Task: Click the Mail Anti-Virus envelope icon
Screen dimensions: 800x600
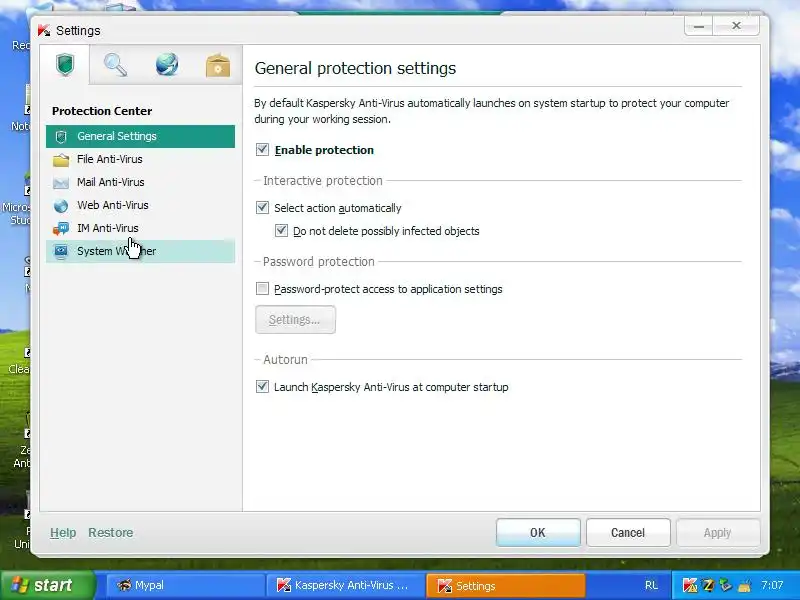Action: tap(61, 183)
